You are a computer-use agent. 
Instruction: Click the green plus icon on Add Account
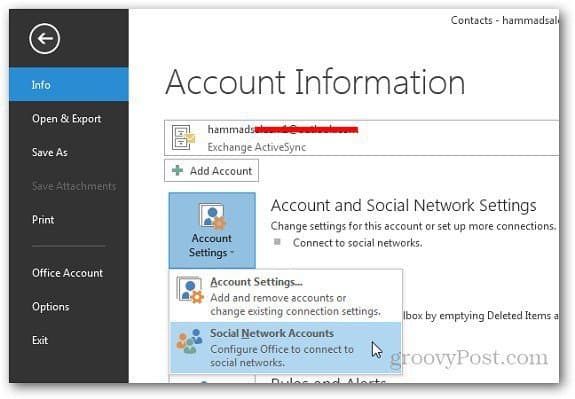177,170
